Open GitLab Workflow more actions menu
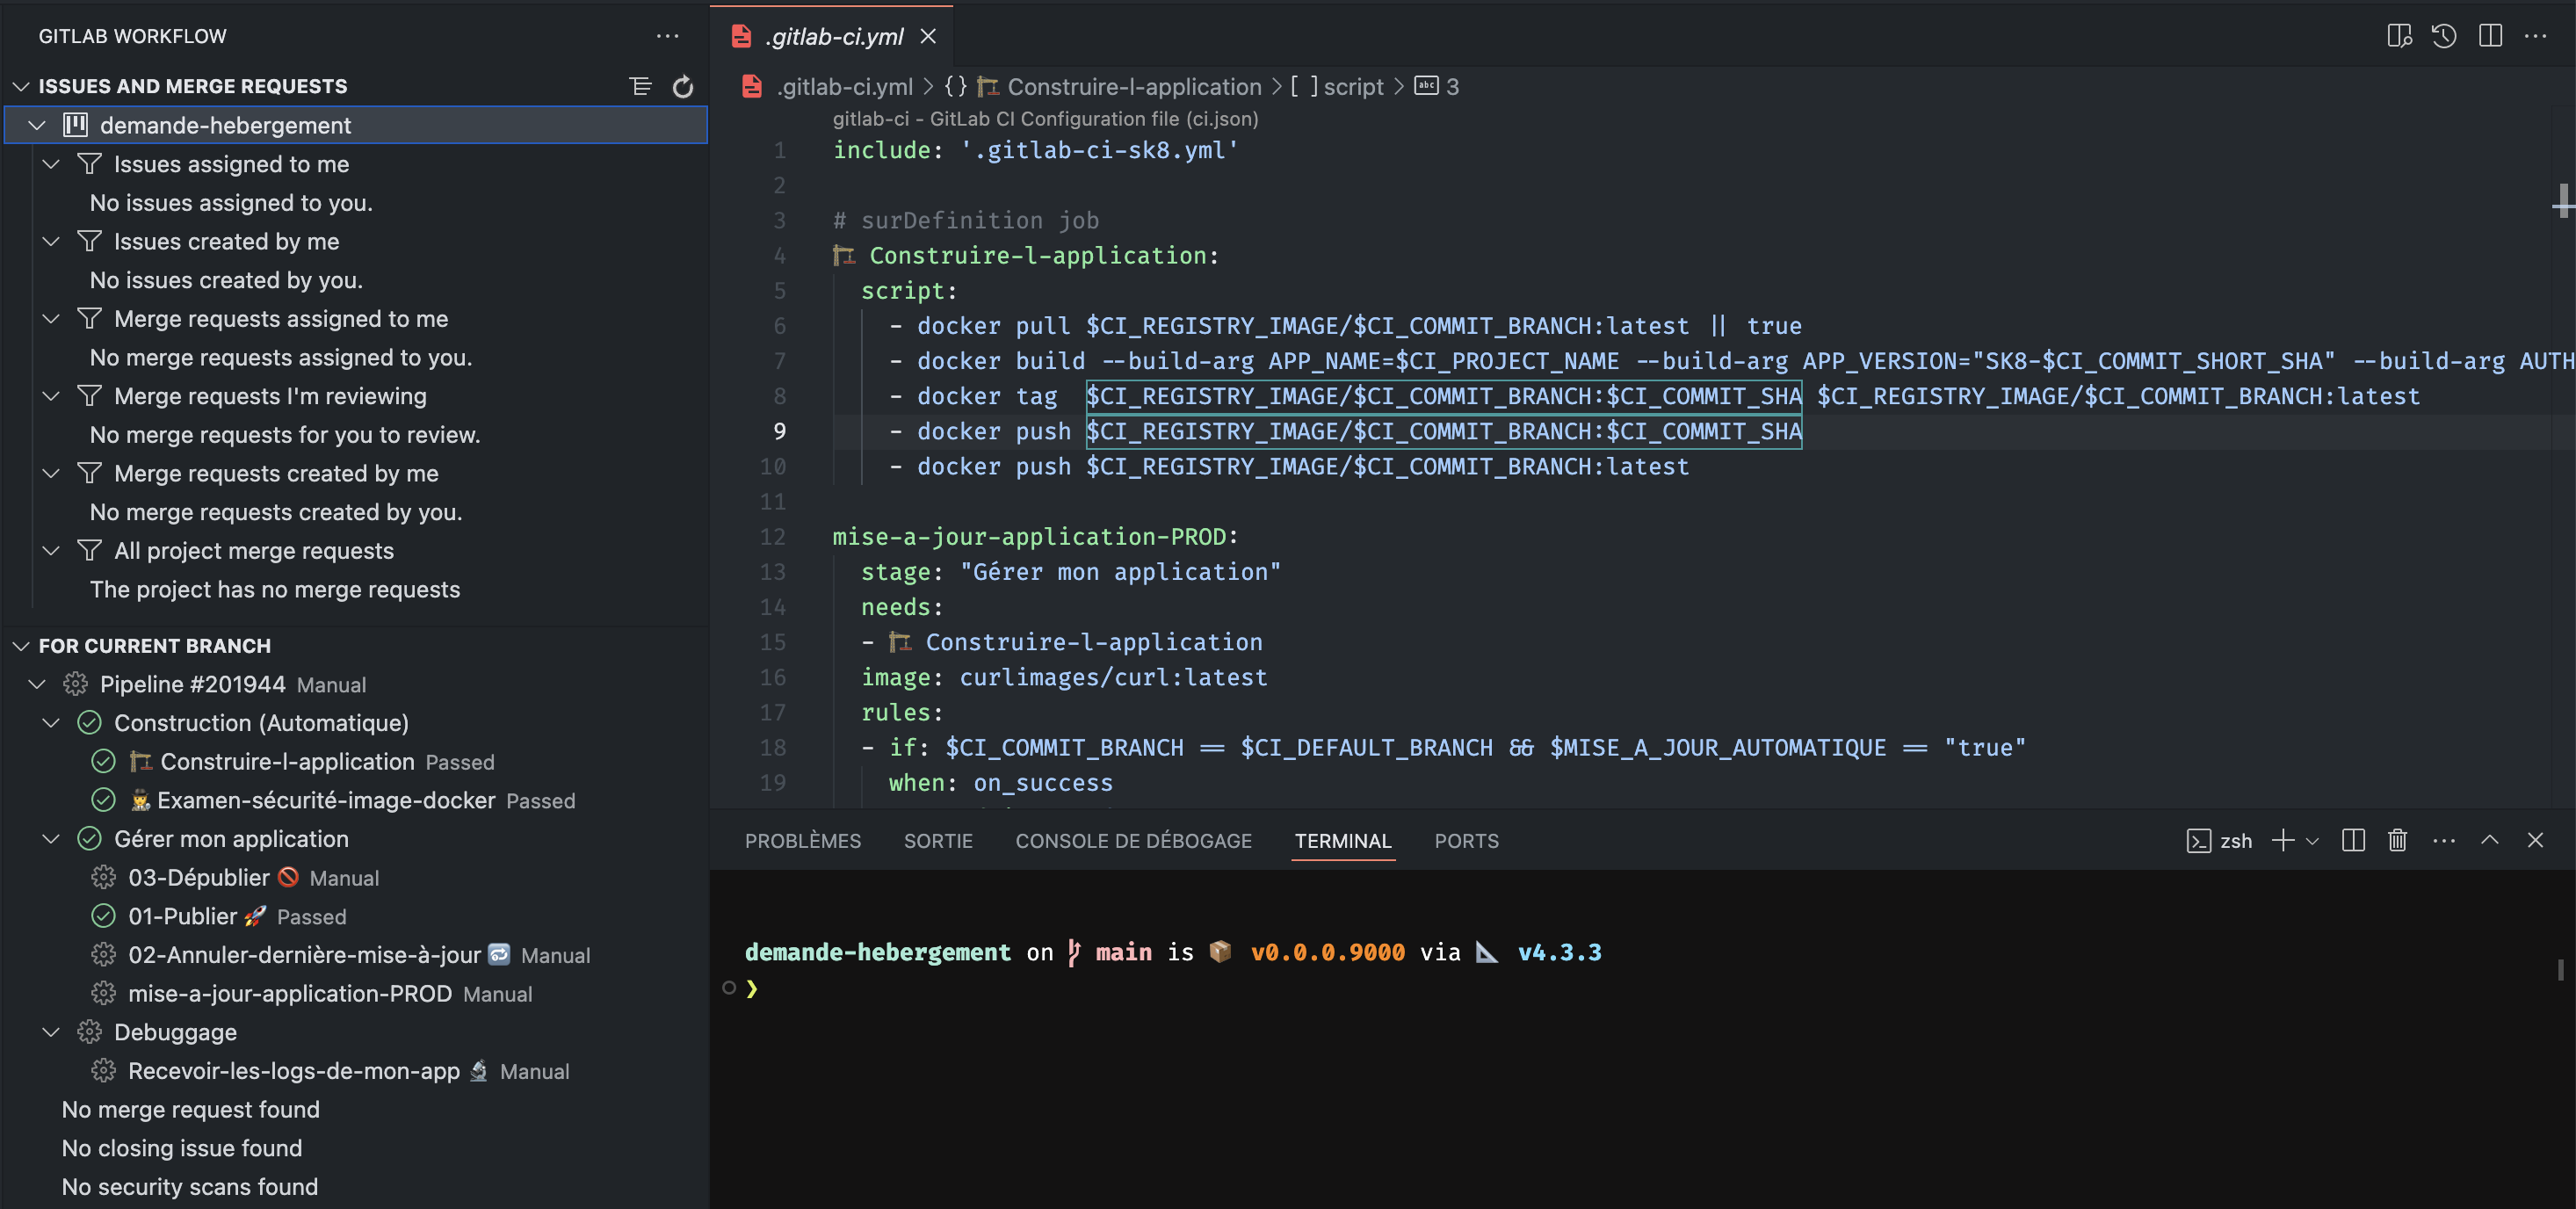 click(x=667, y=36)
